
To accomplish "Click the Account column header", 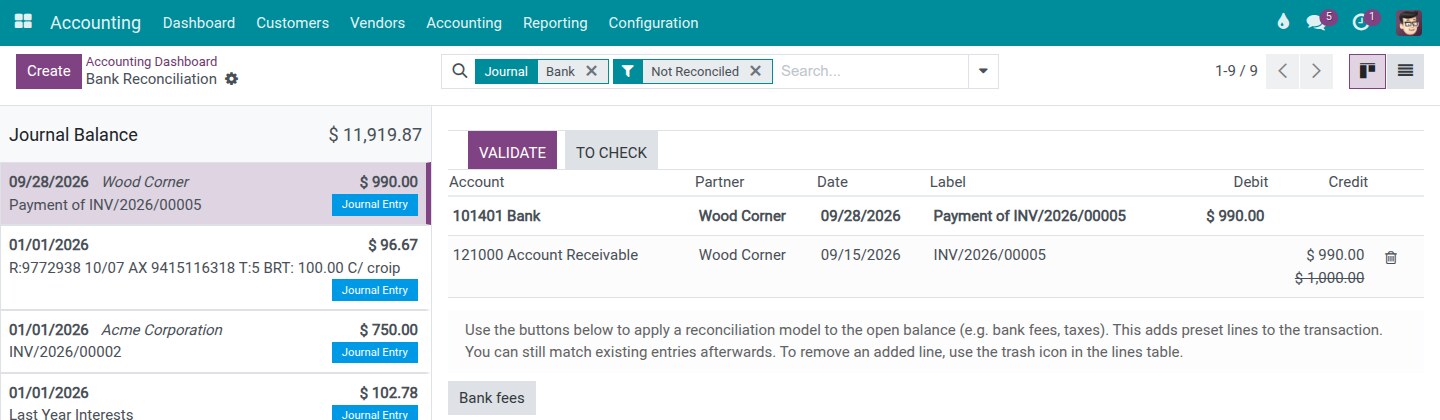I will pos(477,182).
